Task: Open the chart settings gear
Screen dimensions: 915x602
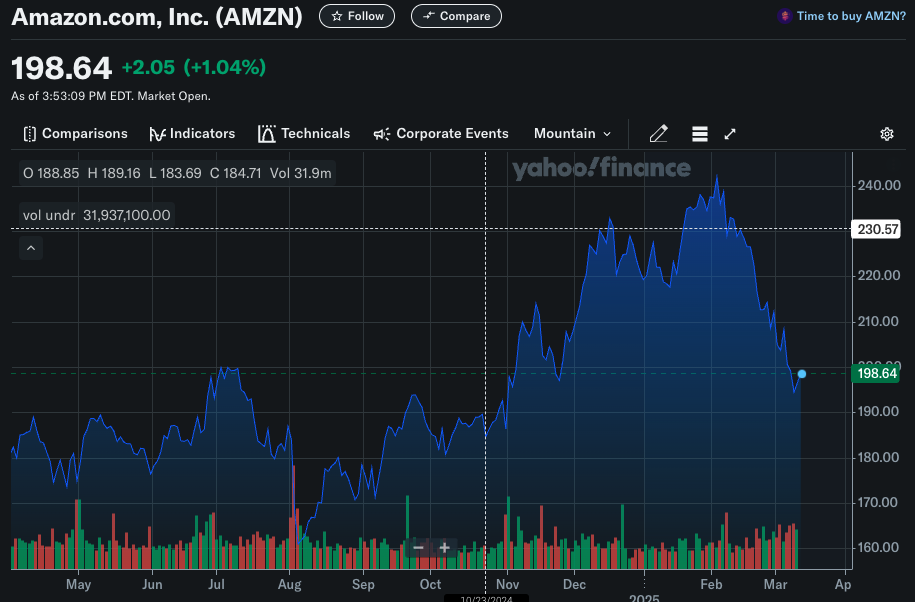Action: click(x=886, y=133)
